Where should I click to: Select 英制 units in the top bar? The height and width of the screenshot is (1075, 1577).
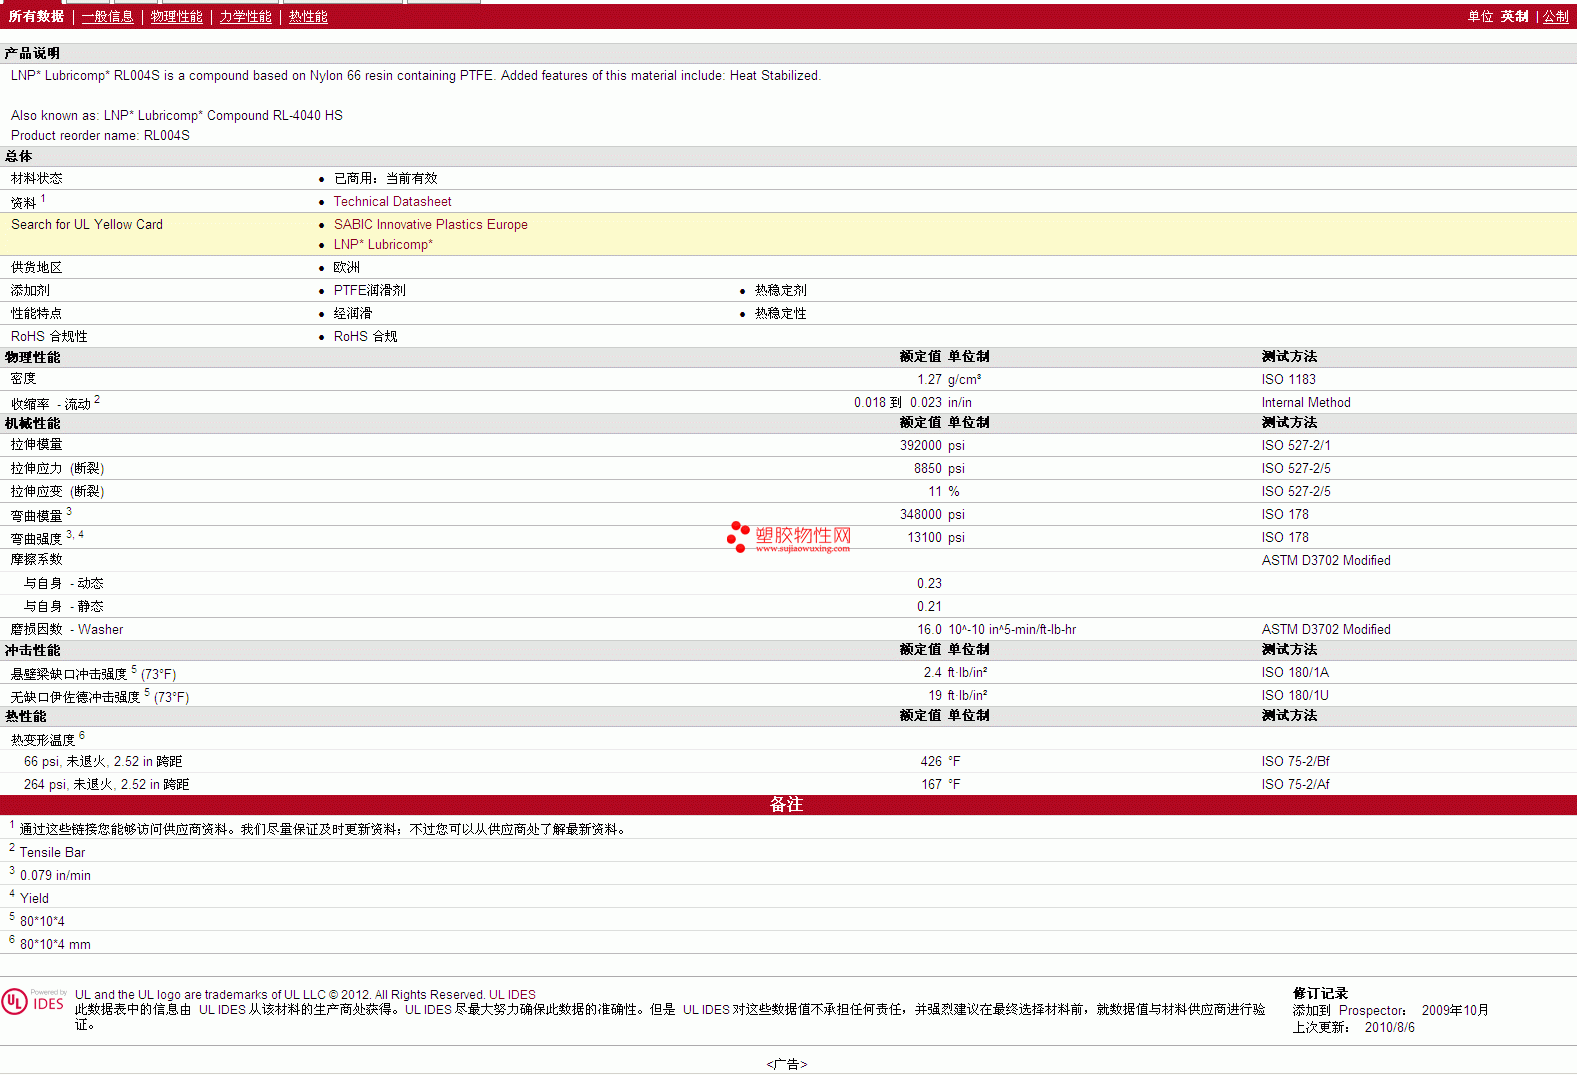tap(1515, 16)
